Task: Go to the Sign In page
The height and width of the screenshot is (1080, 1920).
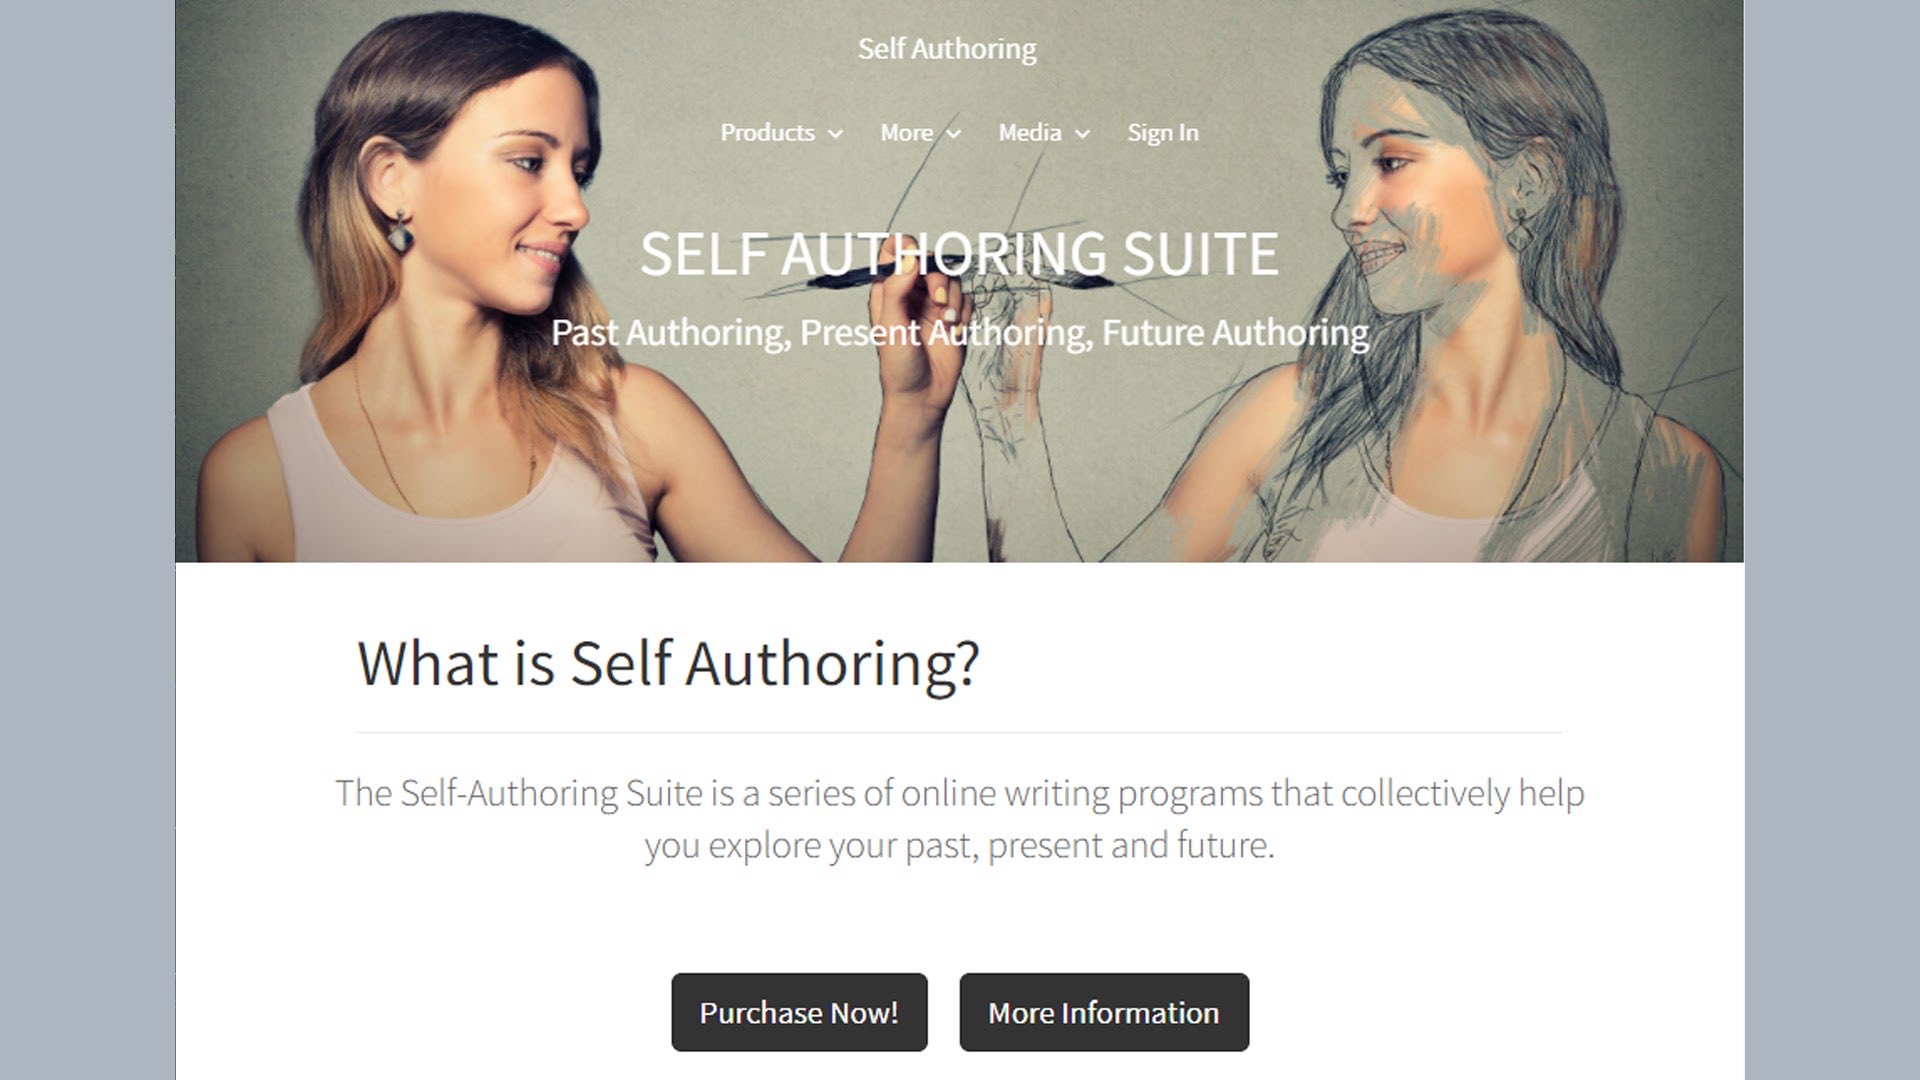Action: [1162, 132]
